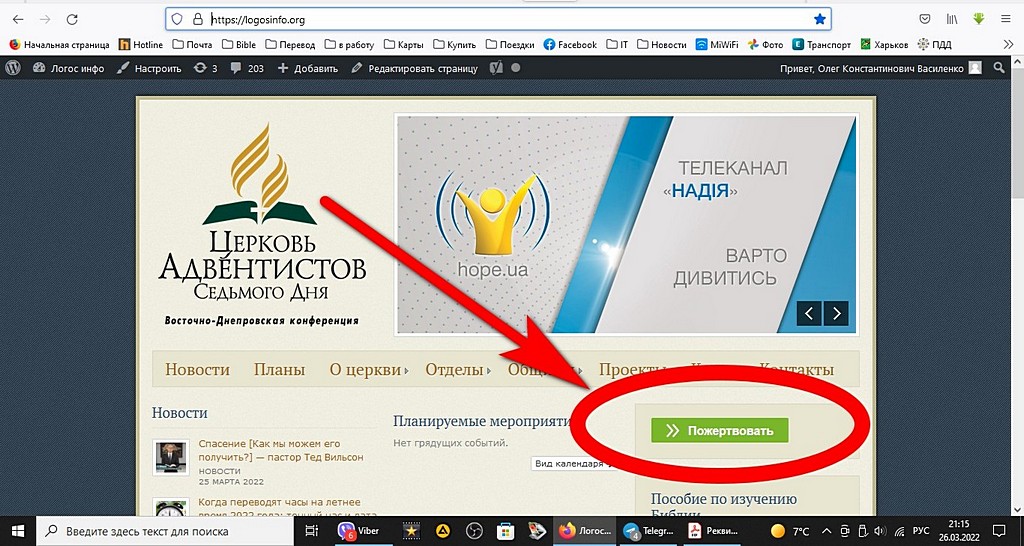Open the Транспорт bookmark
This screenshot has height=546, width=1024.
[822, 44]
